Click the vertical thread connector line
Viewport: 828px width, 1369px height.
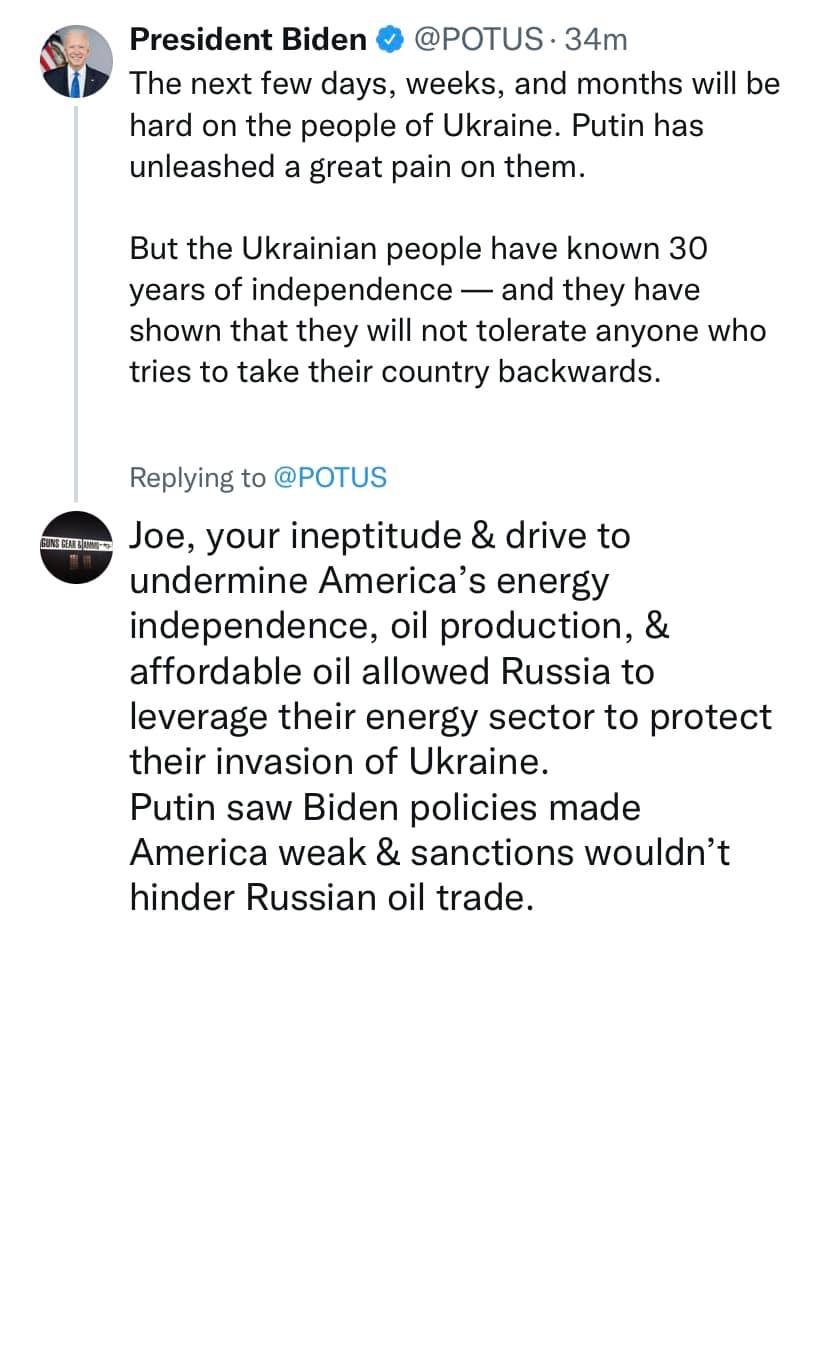pyautogui.click(x=75, y=300)
